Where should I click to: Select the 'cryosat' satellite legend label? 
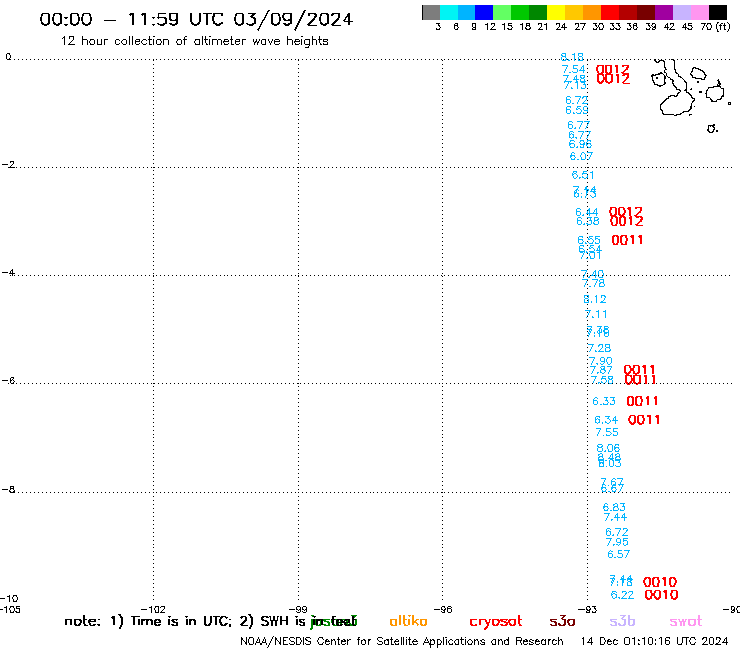[x=496, y=622]
